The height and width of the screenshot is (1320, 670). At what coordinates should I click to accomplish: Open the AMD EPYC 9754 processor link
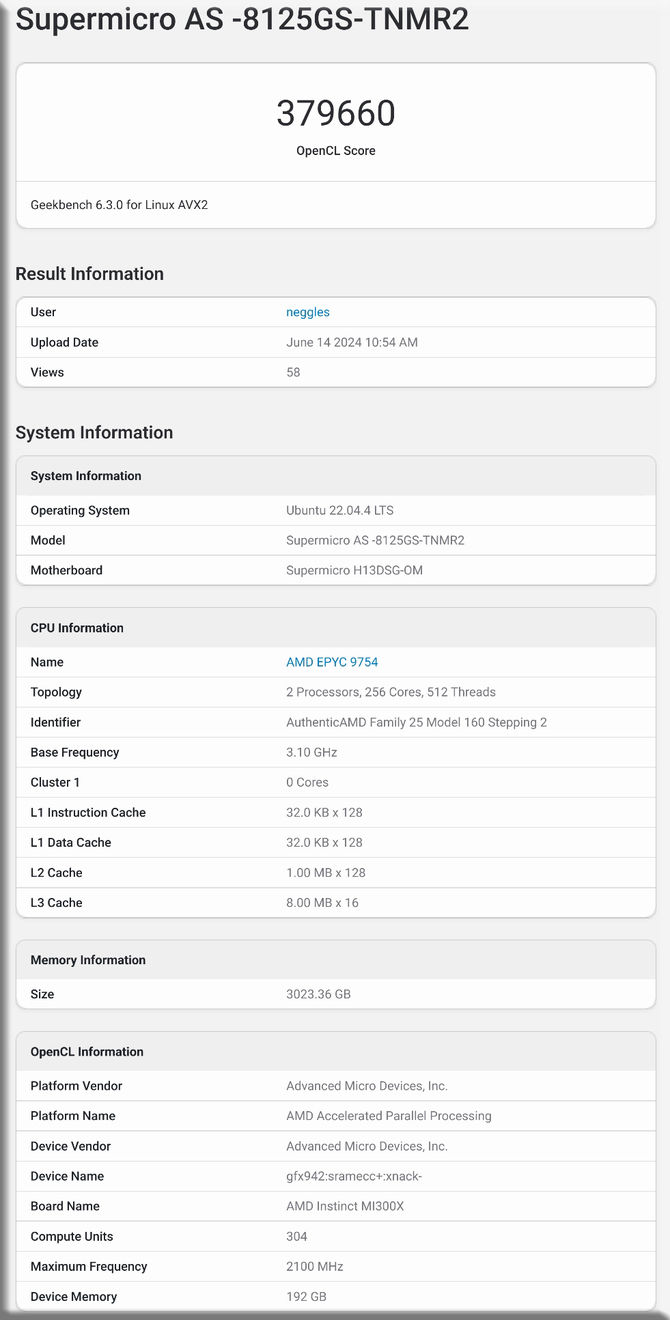click(332, 662)
